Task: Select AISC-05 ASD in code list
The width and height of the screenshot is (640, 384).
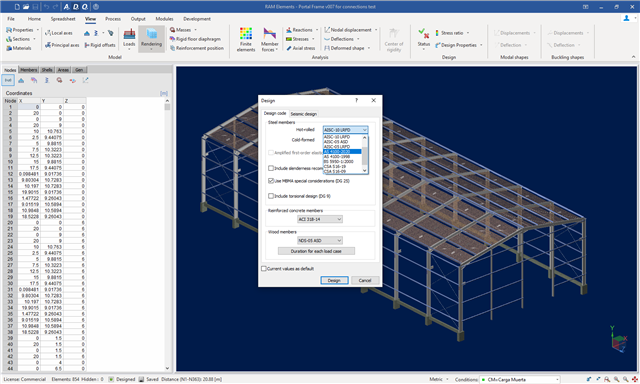Action: pyautogui.click(x=342, y=142)
